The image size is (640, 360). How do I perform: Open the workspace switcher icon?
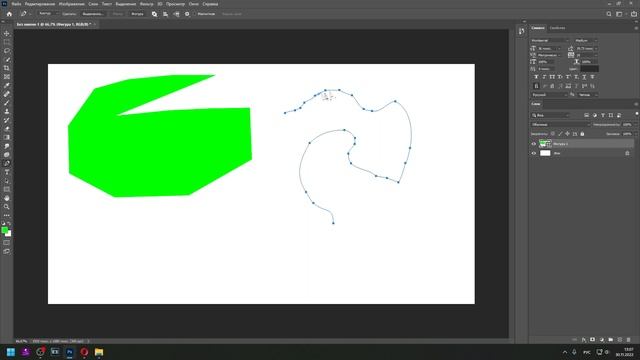620,14
